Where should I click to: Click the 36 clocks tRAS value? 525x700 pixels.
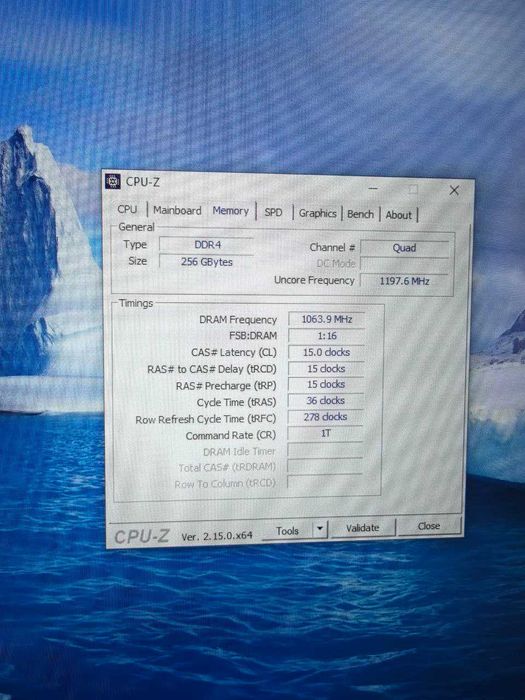(x=326, y=401)
